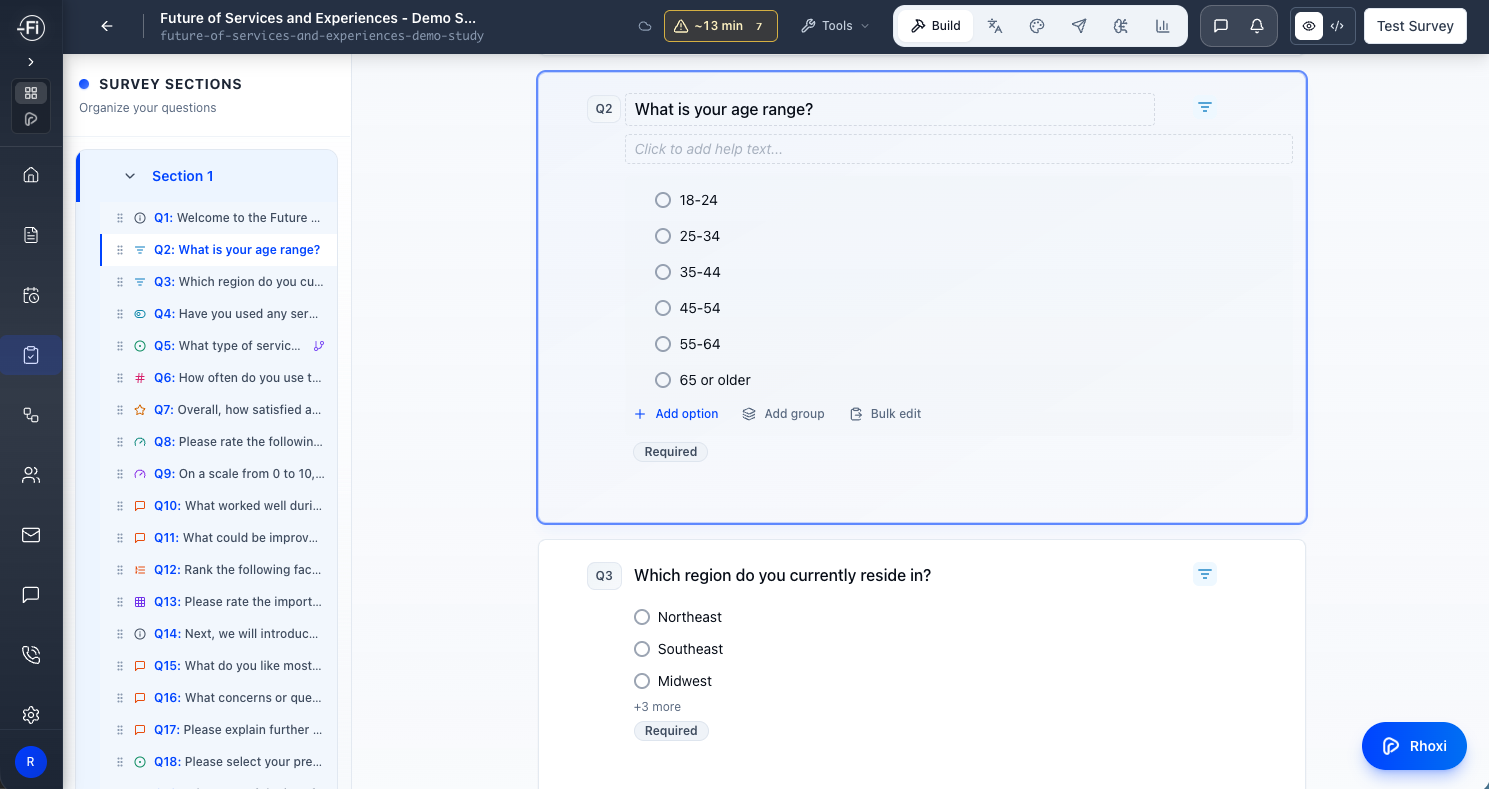Click the Q3 question title text

click(782, 575)
